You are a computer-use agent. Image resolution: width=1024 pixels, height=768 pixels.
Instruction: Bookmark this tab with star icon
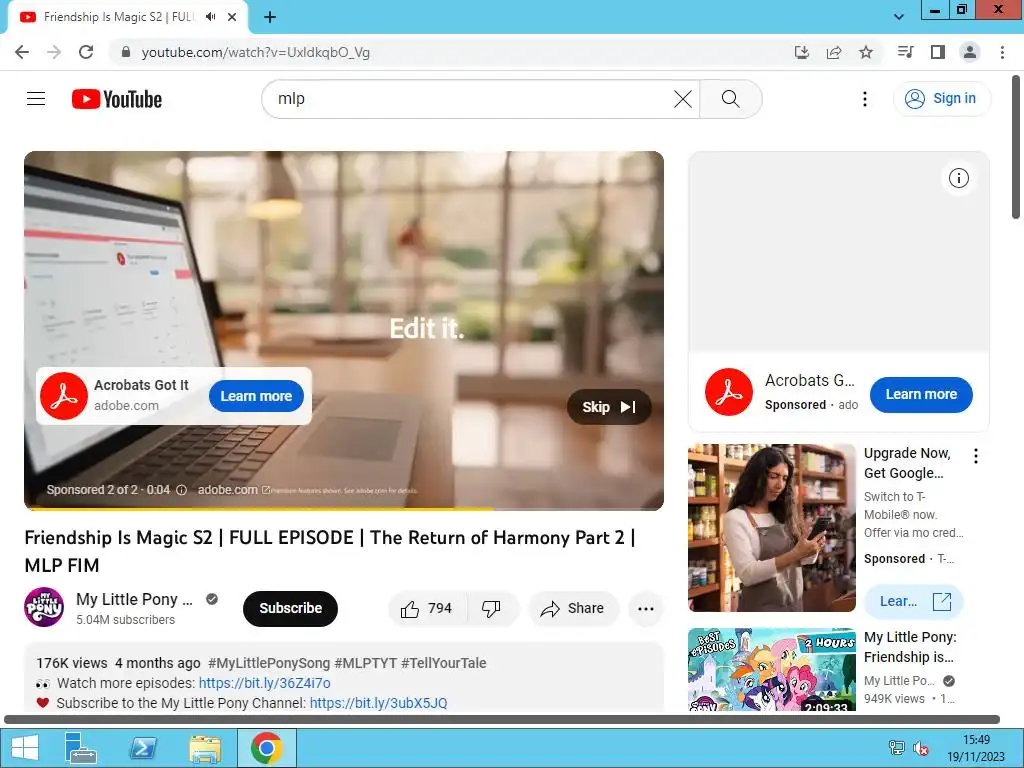tap(865, 52)
